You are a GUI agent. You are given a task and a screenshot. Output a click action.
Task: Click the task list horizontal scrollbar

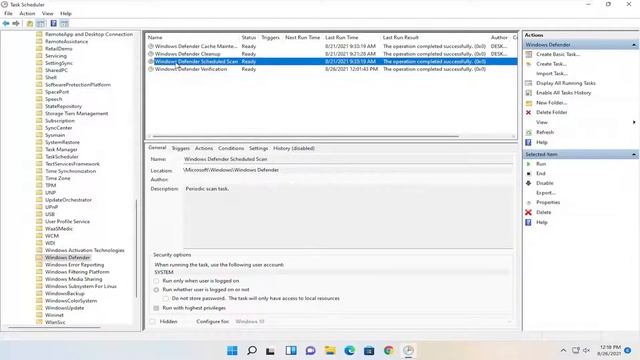[x=305, y=136]
